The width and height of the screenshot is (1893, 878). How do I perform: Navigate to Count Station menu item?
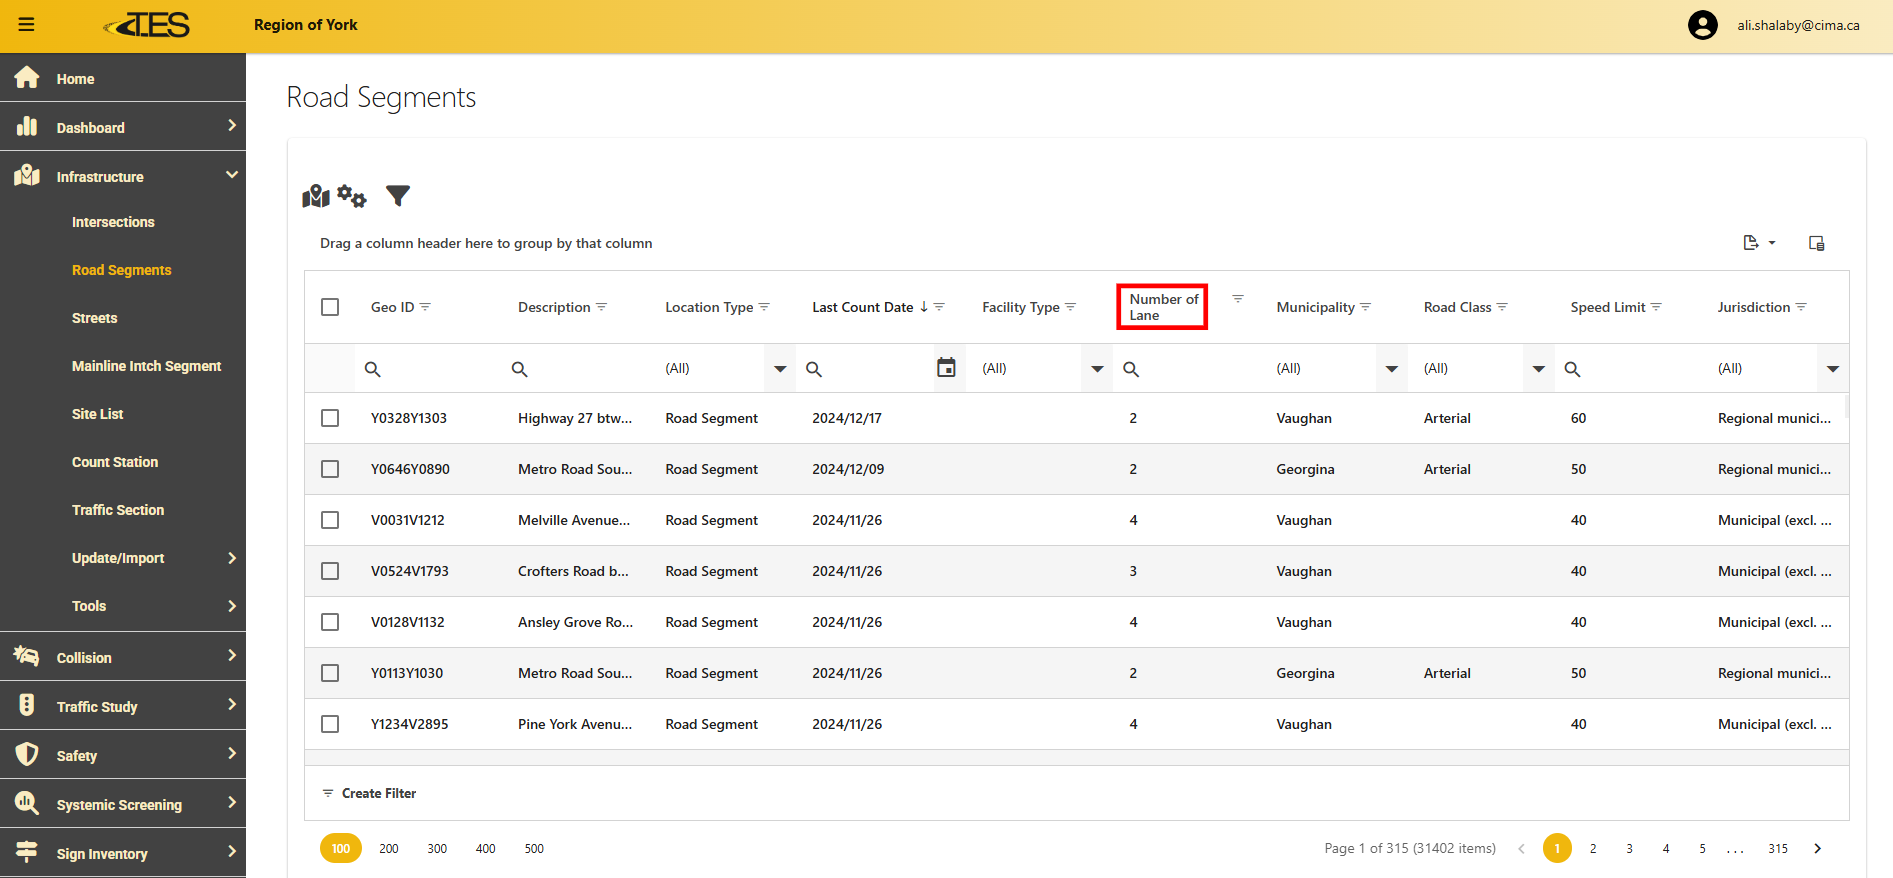(115, 462)
